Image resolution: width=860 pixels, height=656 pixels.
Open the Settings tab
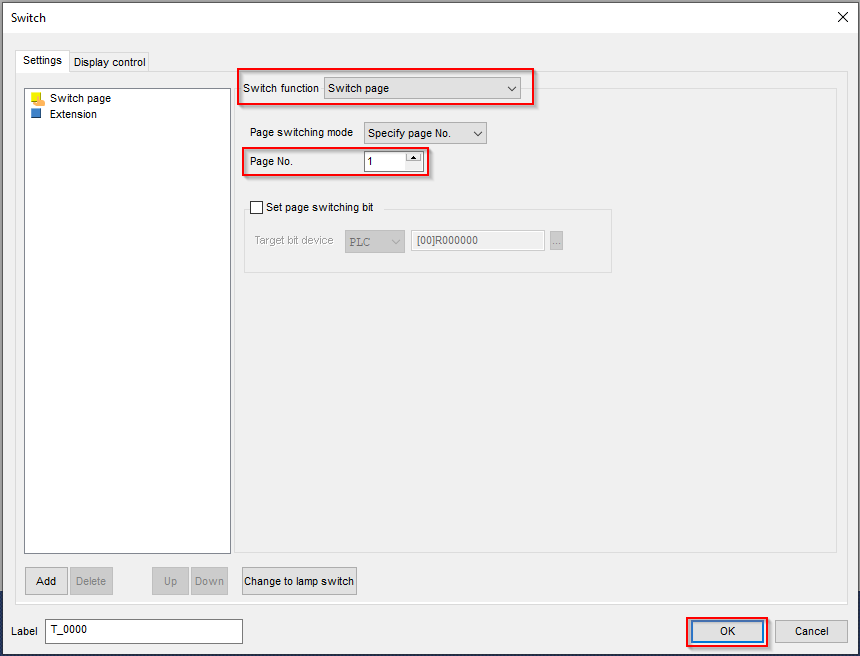(42, 60)
